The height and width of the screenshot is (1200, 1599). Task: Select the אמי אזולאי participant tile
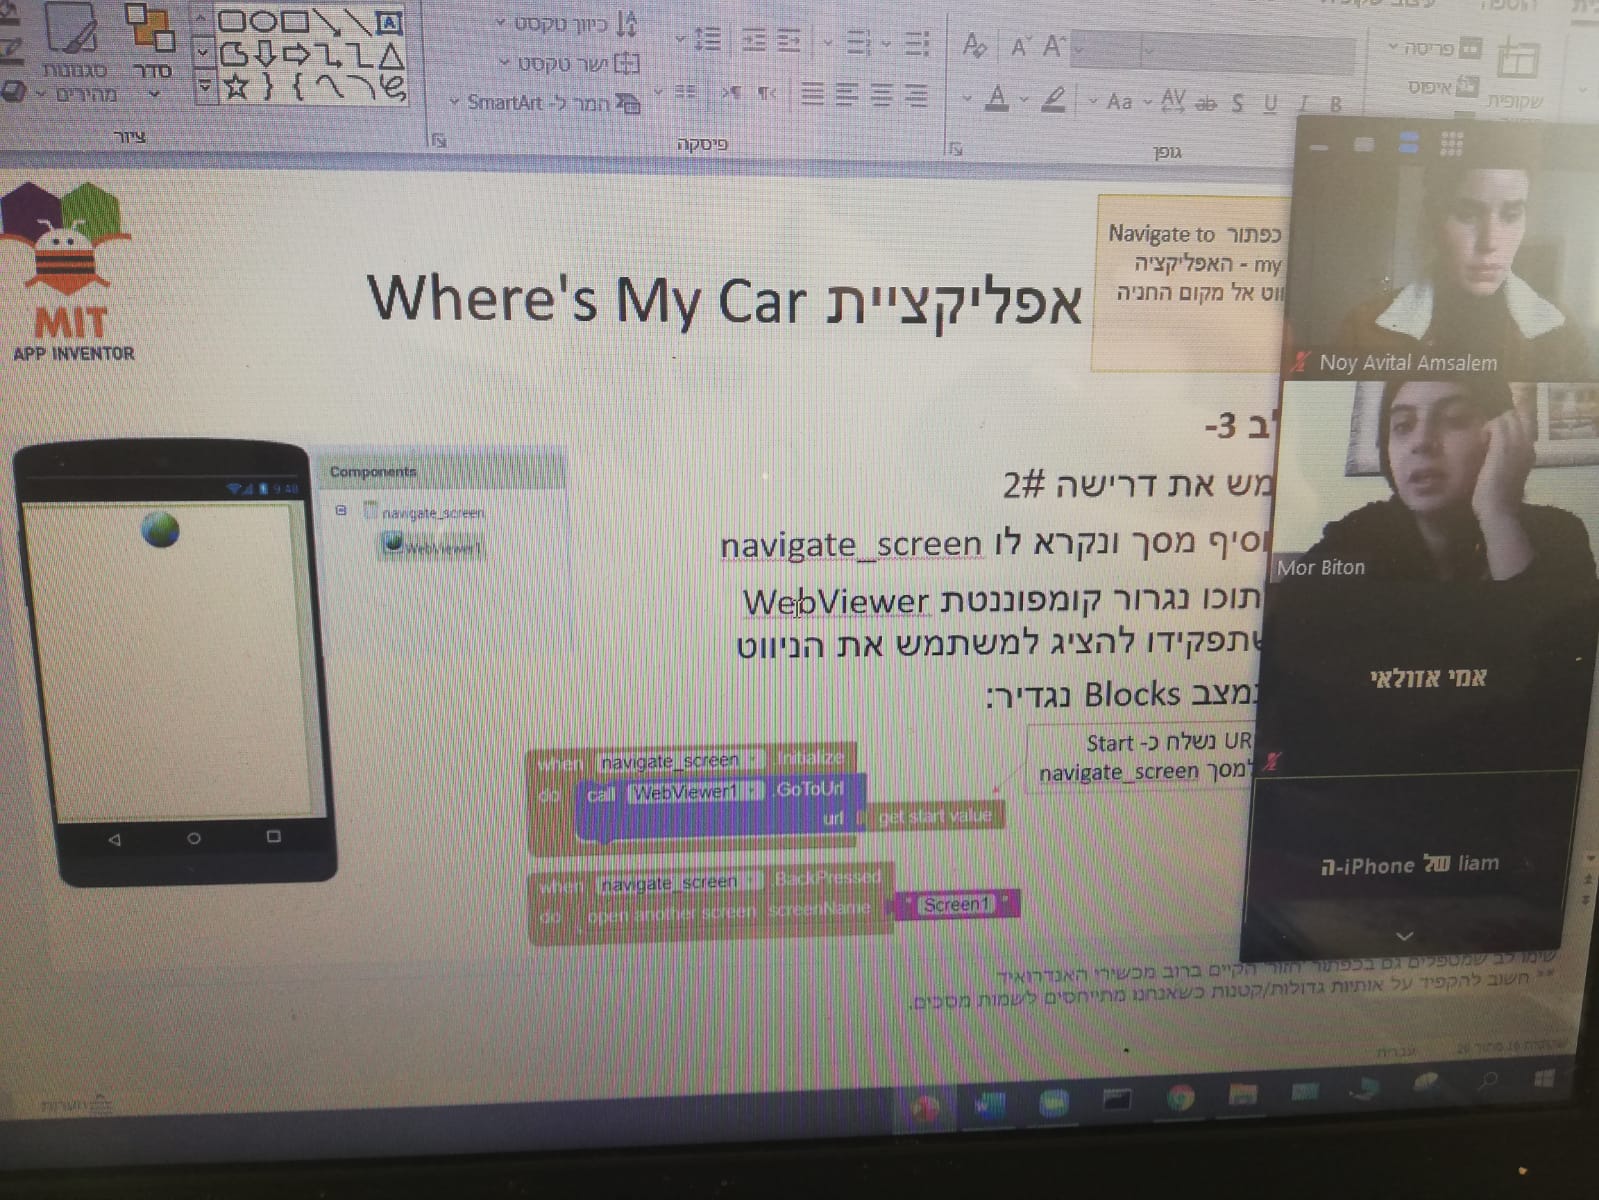pos(1428,677)
